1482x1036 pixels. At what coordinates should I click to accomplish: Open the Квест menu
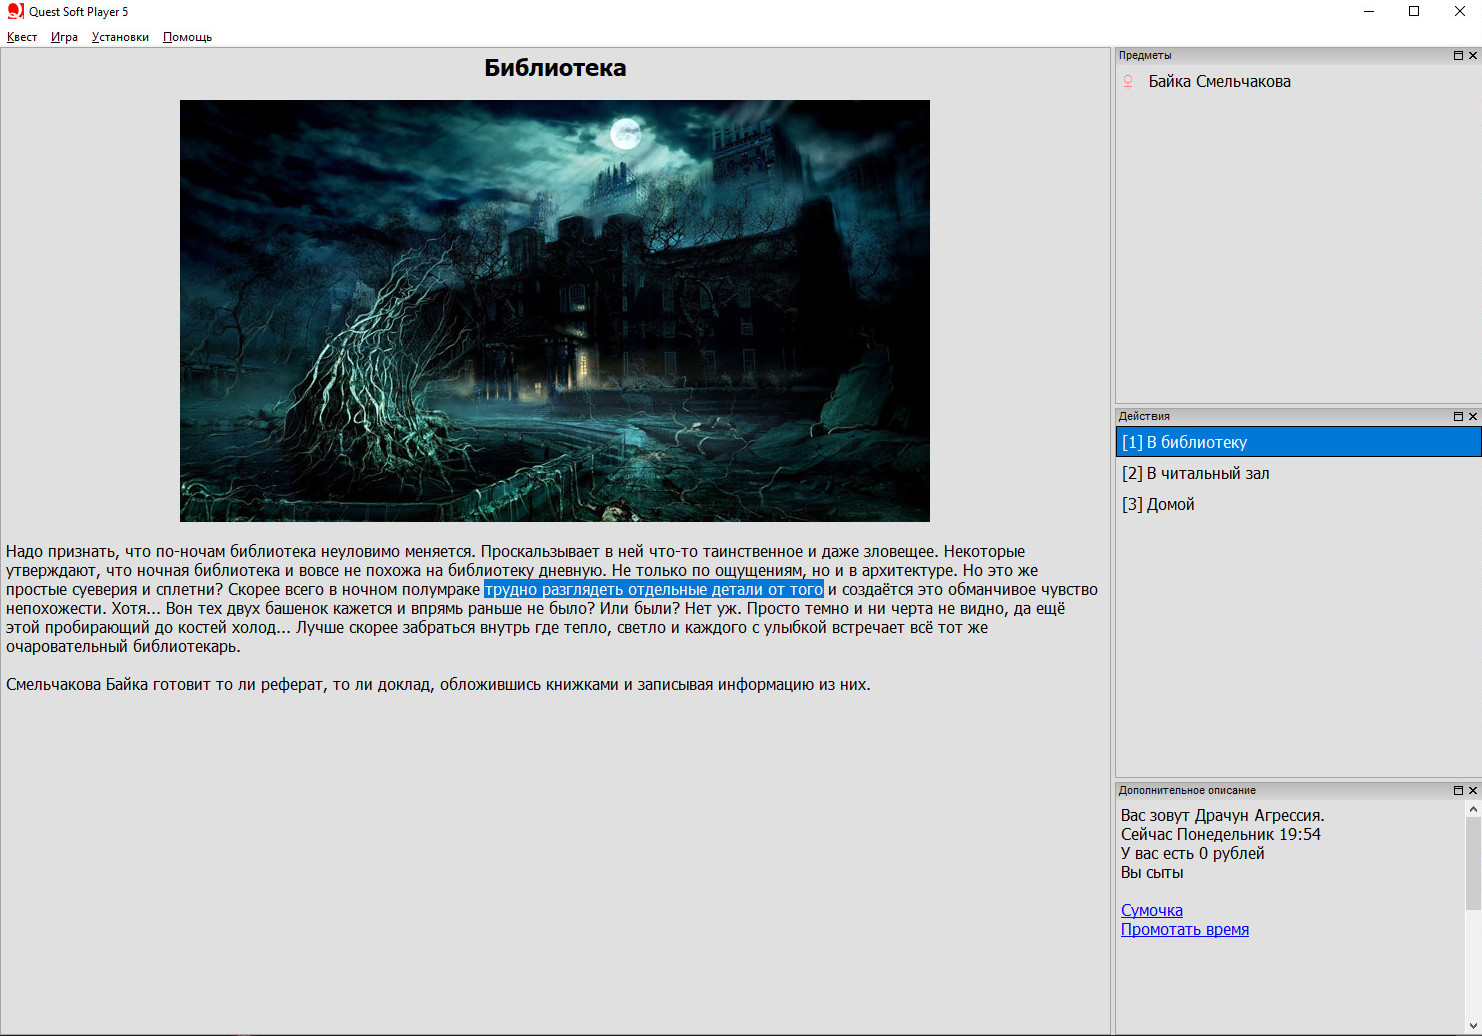click(22, 37)
